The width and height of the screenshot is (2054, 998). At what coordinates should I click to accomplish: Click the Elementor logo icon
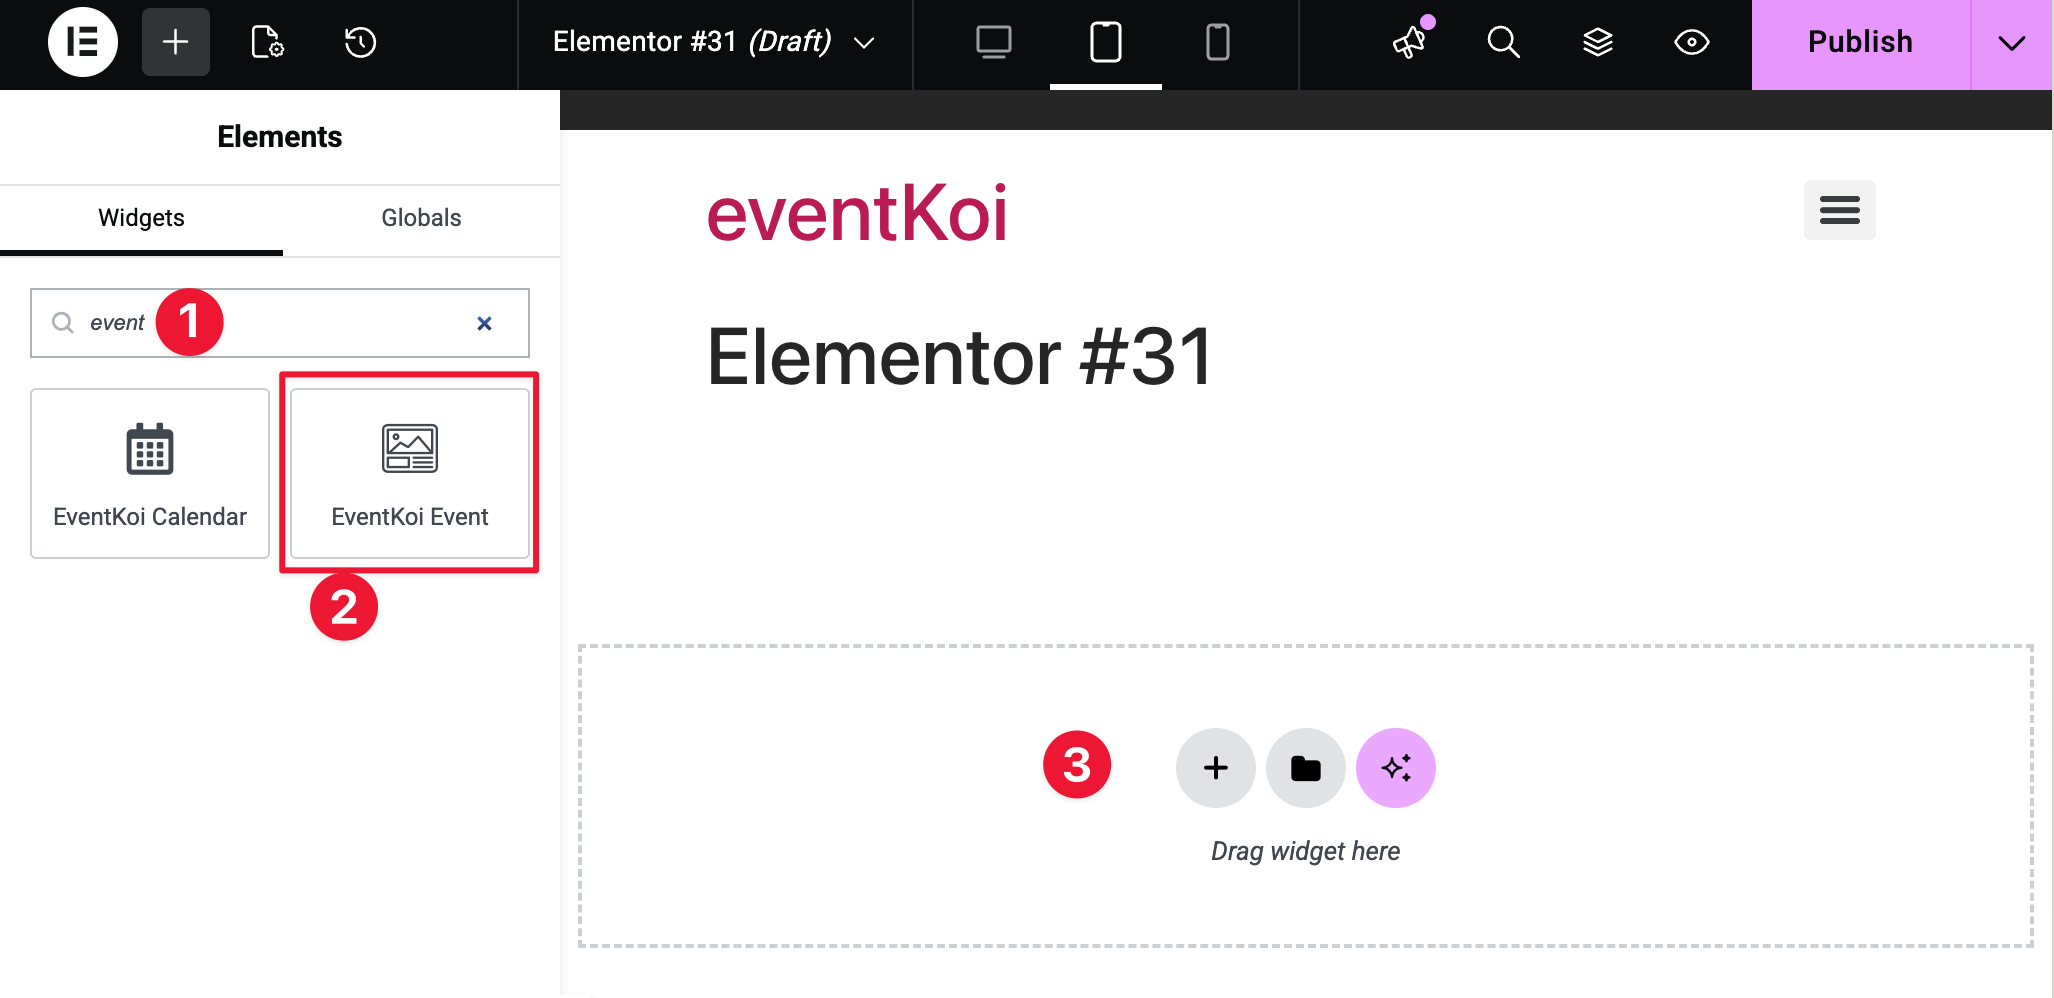click(x=82, y=42)
